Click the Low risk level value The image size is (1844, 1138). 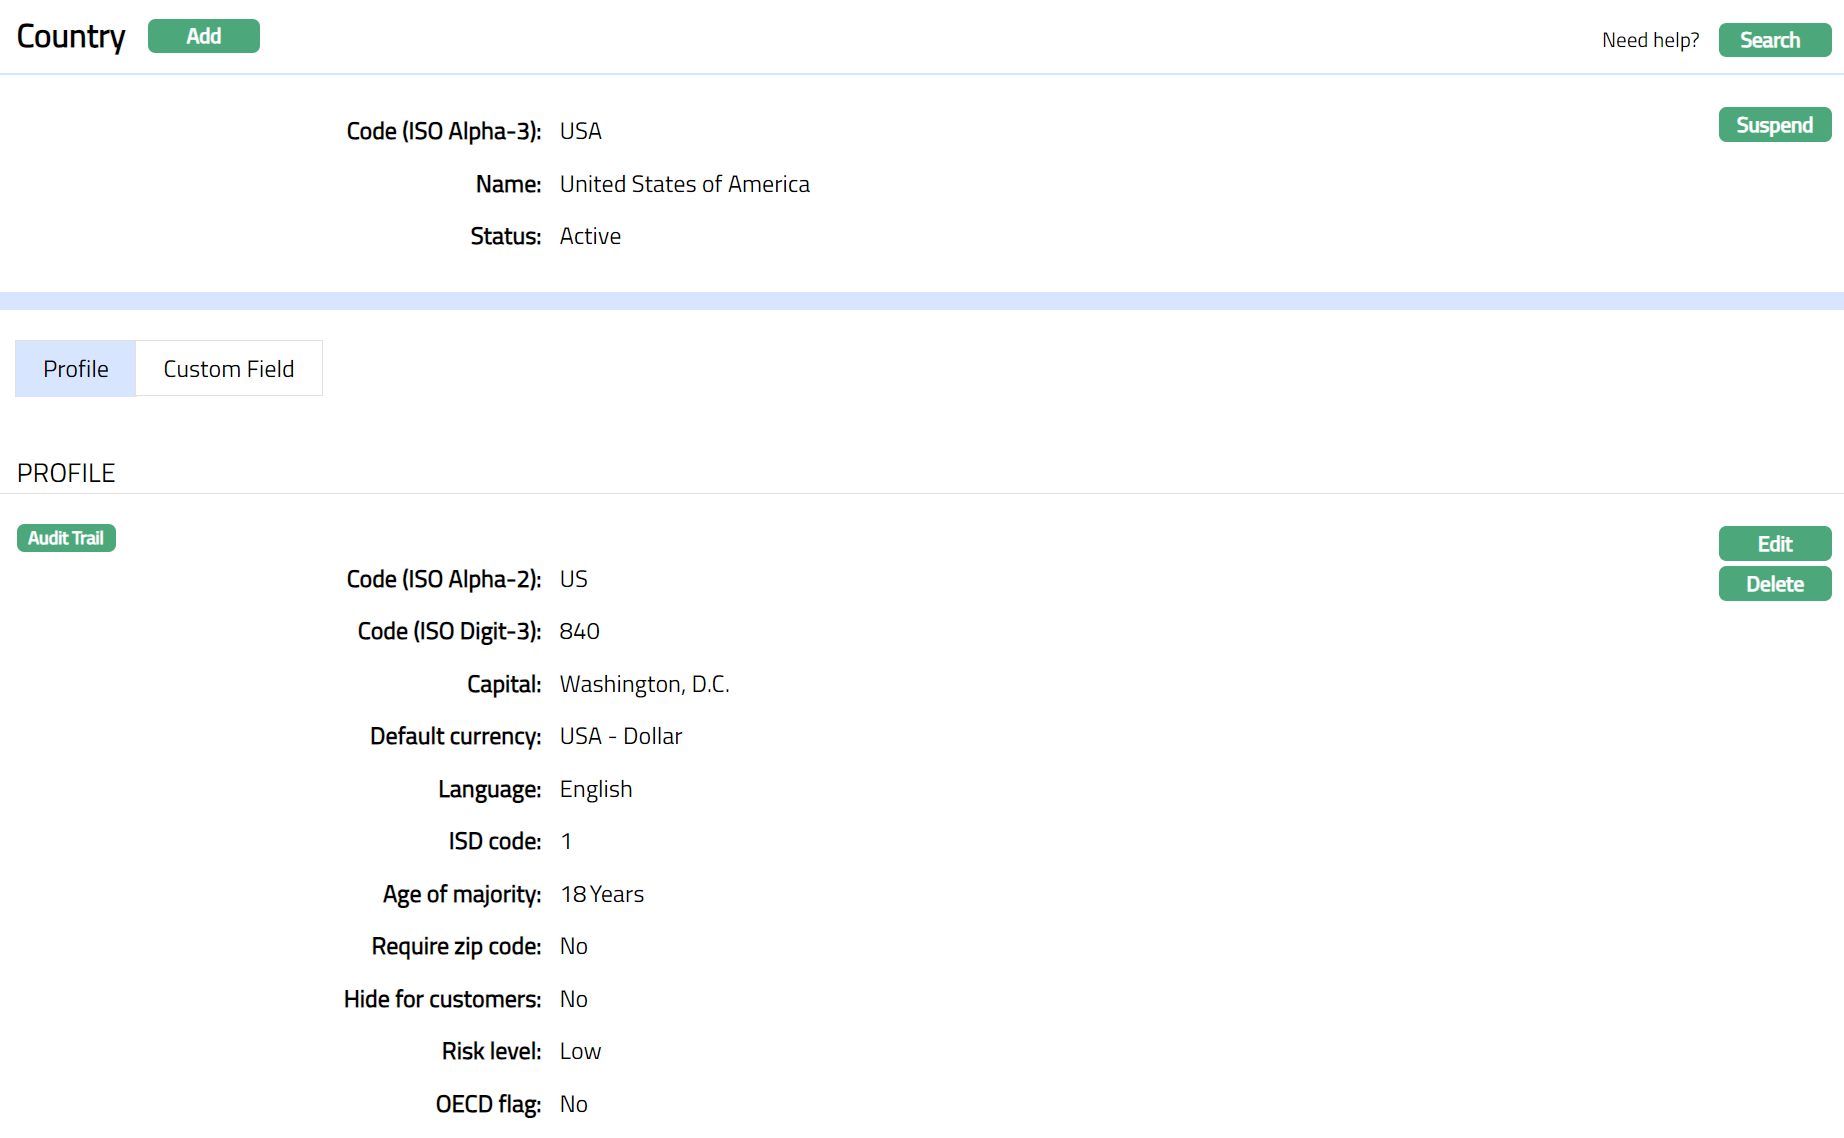tap(580, 1051)
